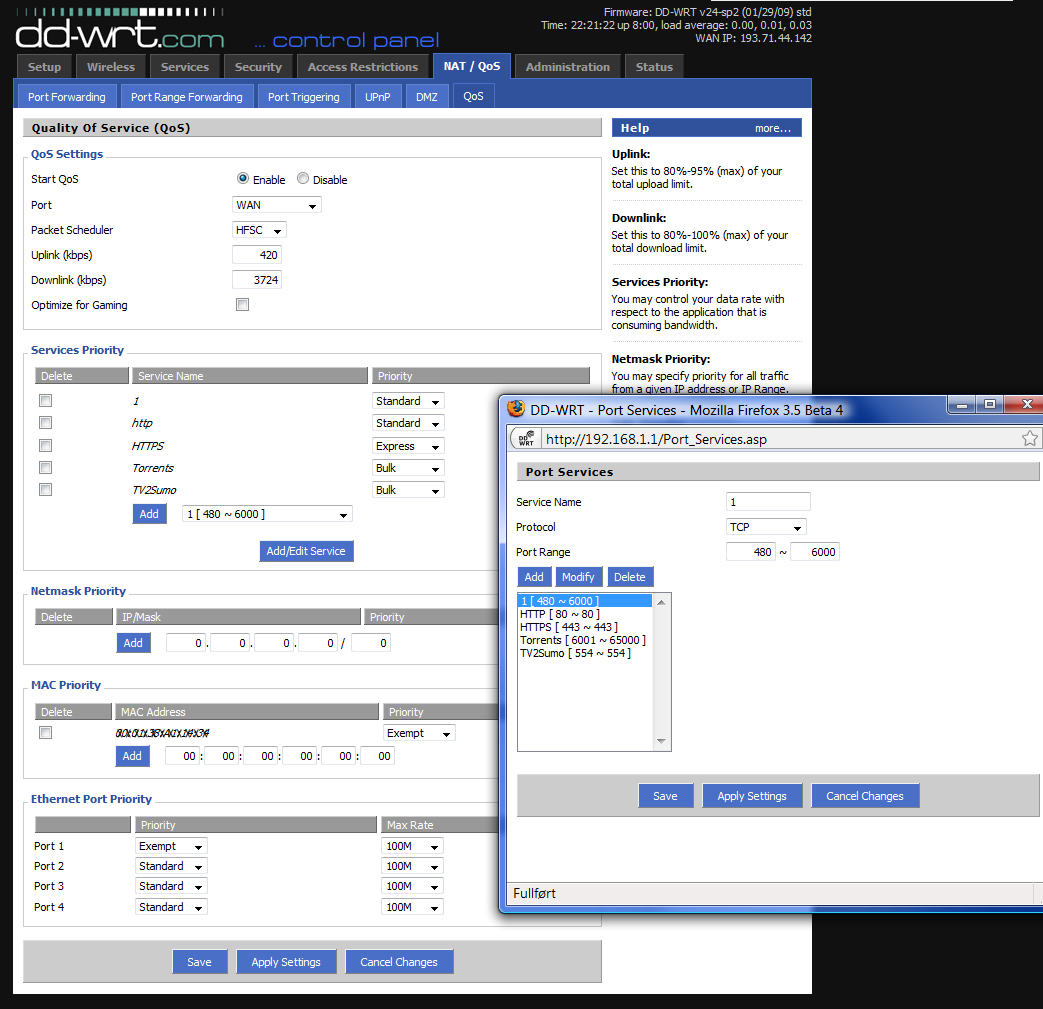Click the Uplink (kbps) field
Image resolution: width=1043 pixels, height=1009 pixels.
coord(257,255)
